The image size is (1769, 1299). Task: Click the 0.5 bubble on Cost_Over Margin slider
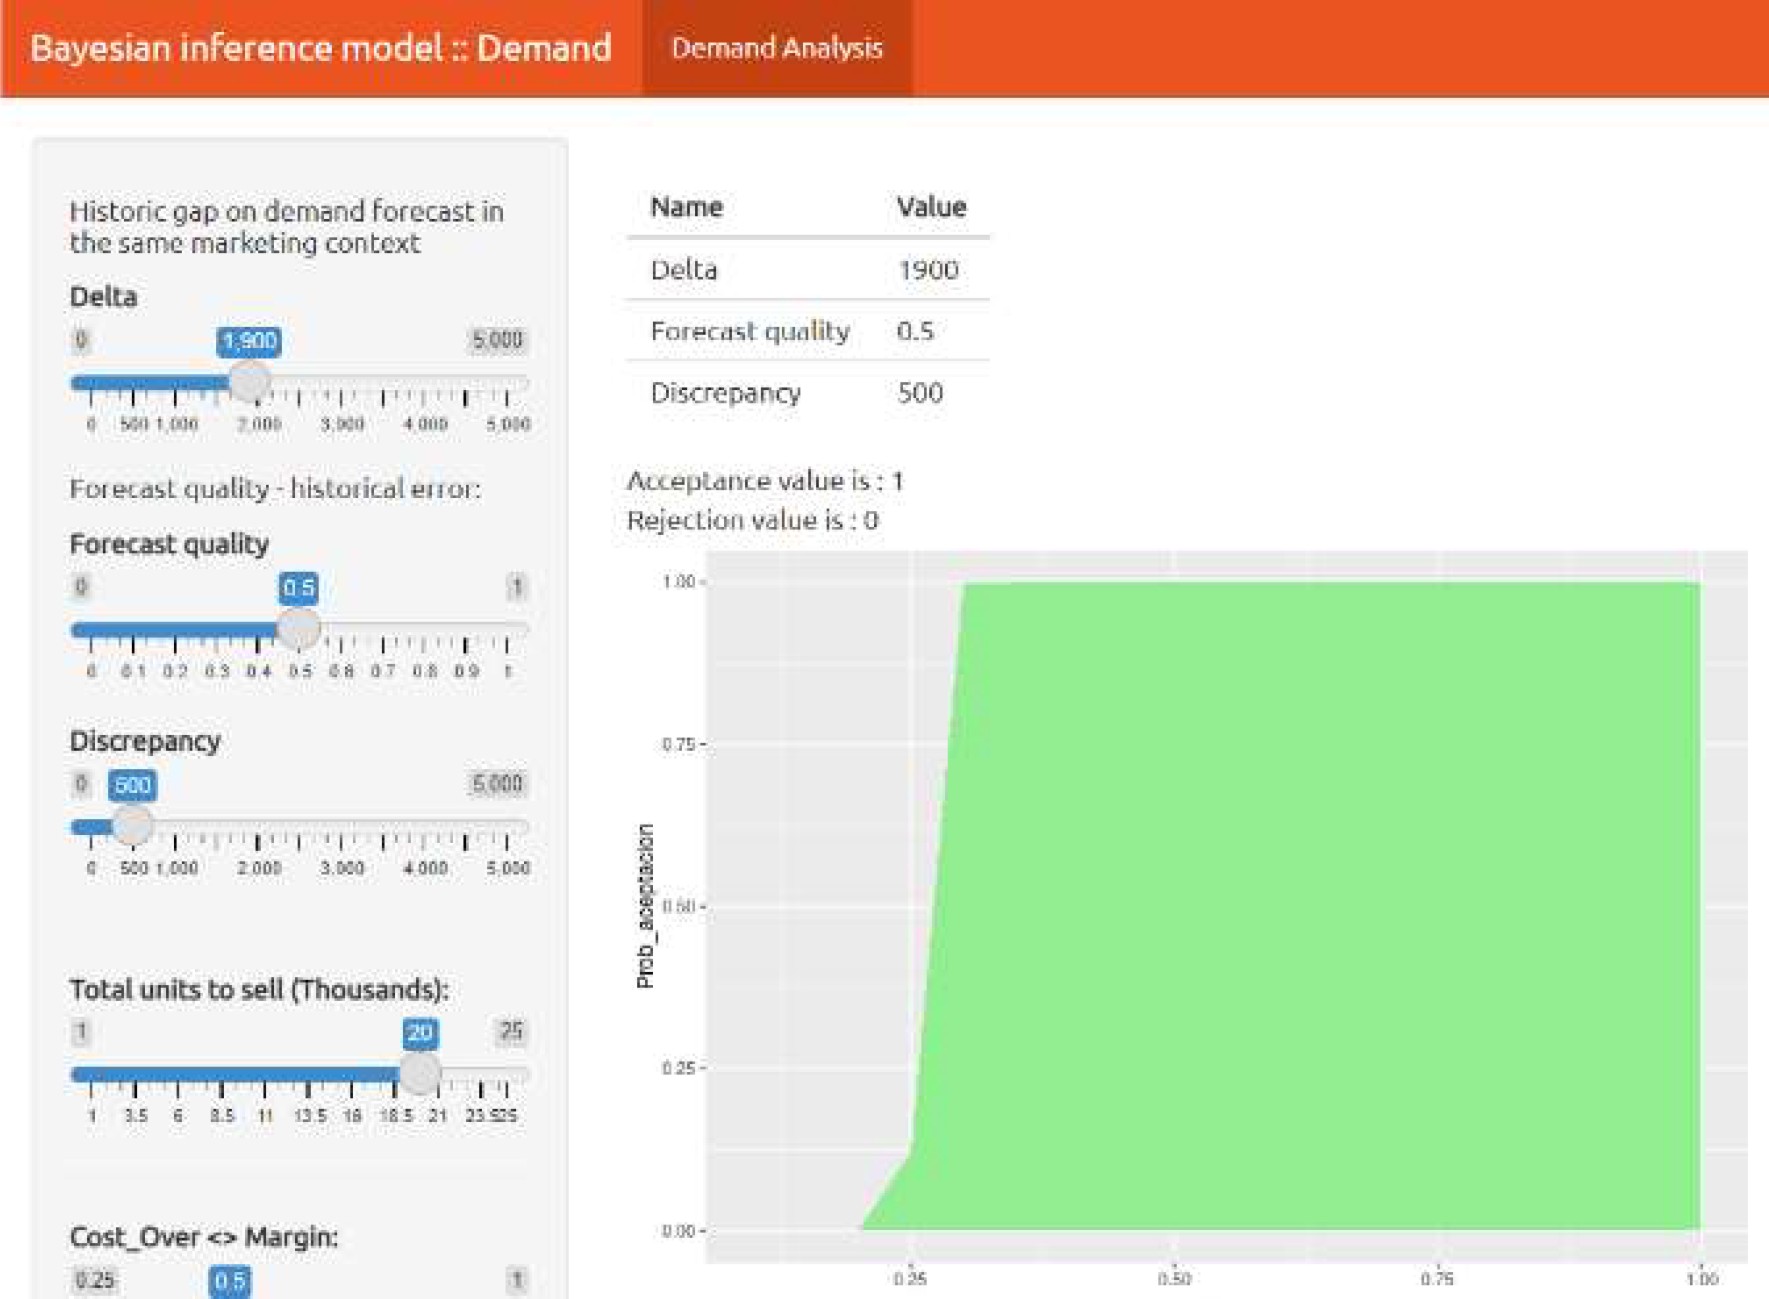[x=230, y=1281]
